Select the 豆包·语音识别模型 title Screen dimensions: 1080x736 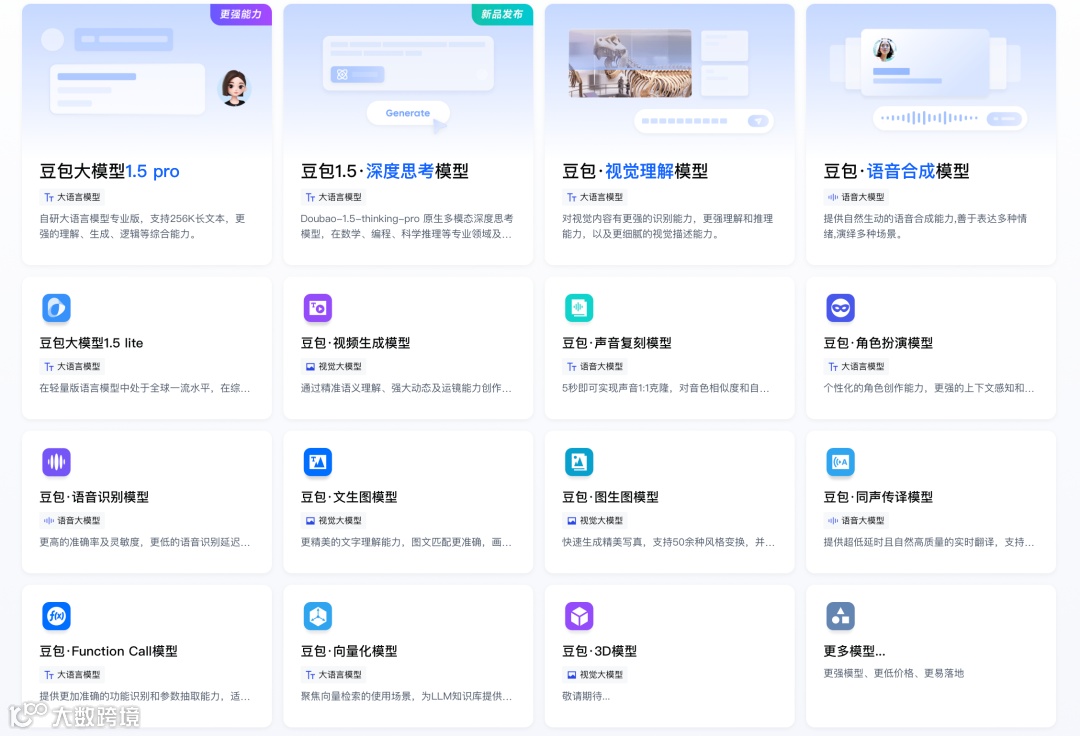pos(94,497)
